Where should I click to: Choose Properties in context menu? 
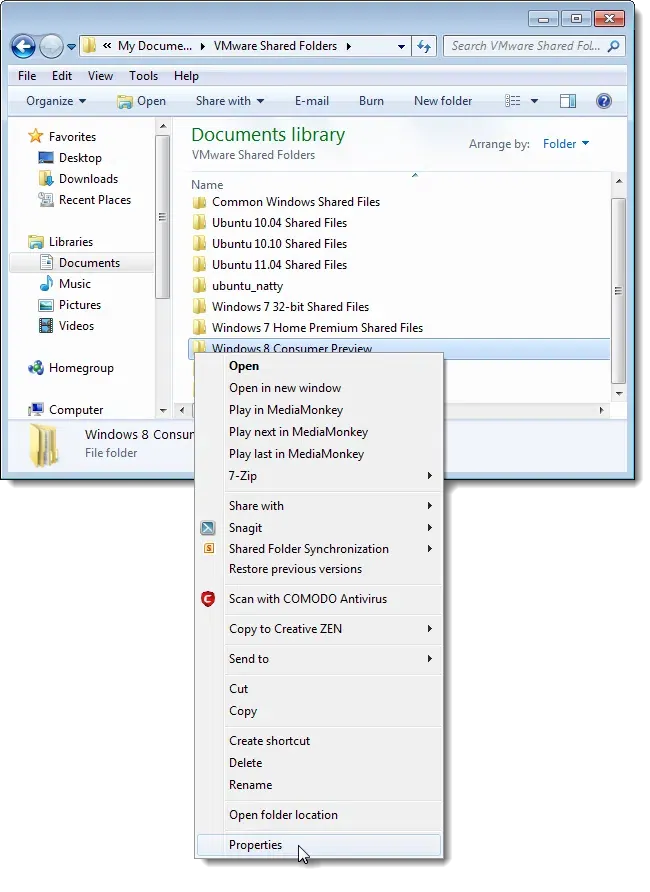(x=318, y=845)
